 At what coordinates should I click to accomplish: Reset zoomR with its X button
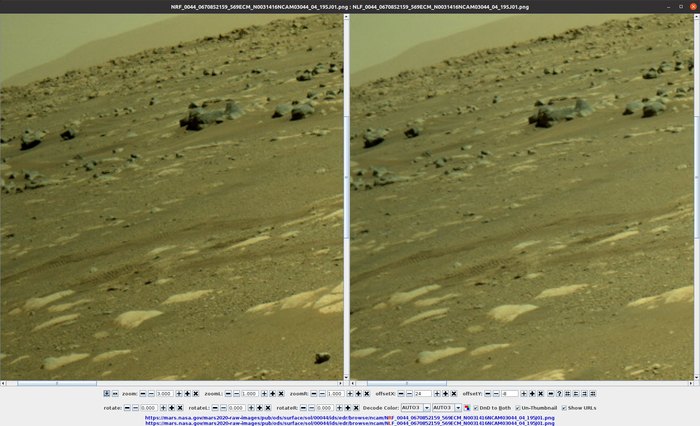(x=367, y=394)
